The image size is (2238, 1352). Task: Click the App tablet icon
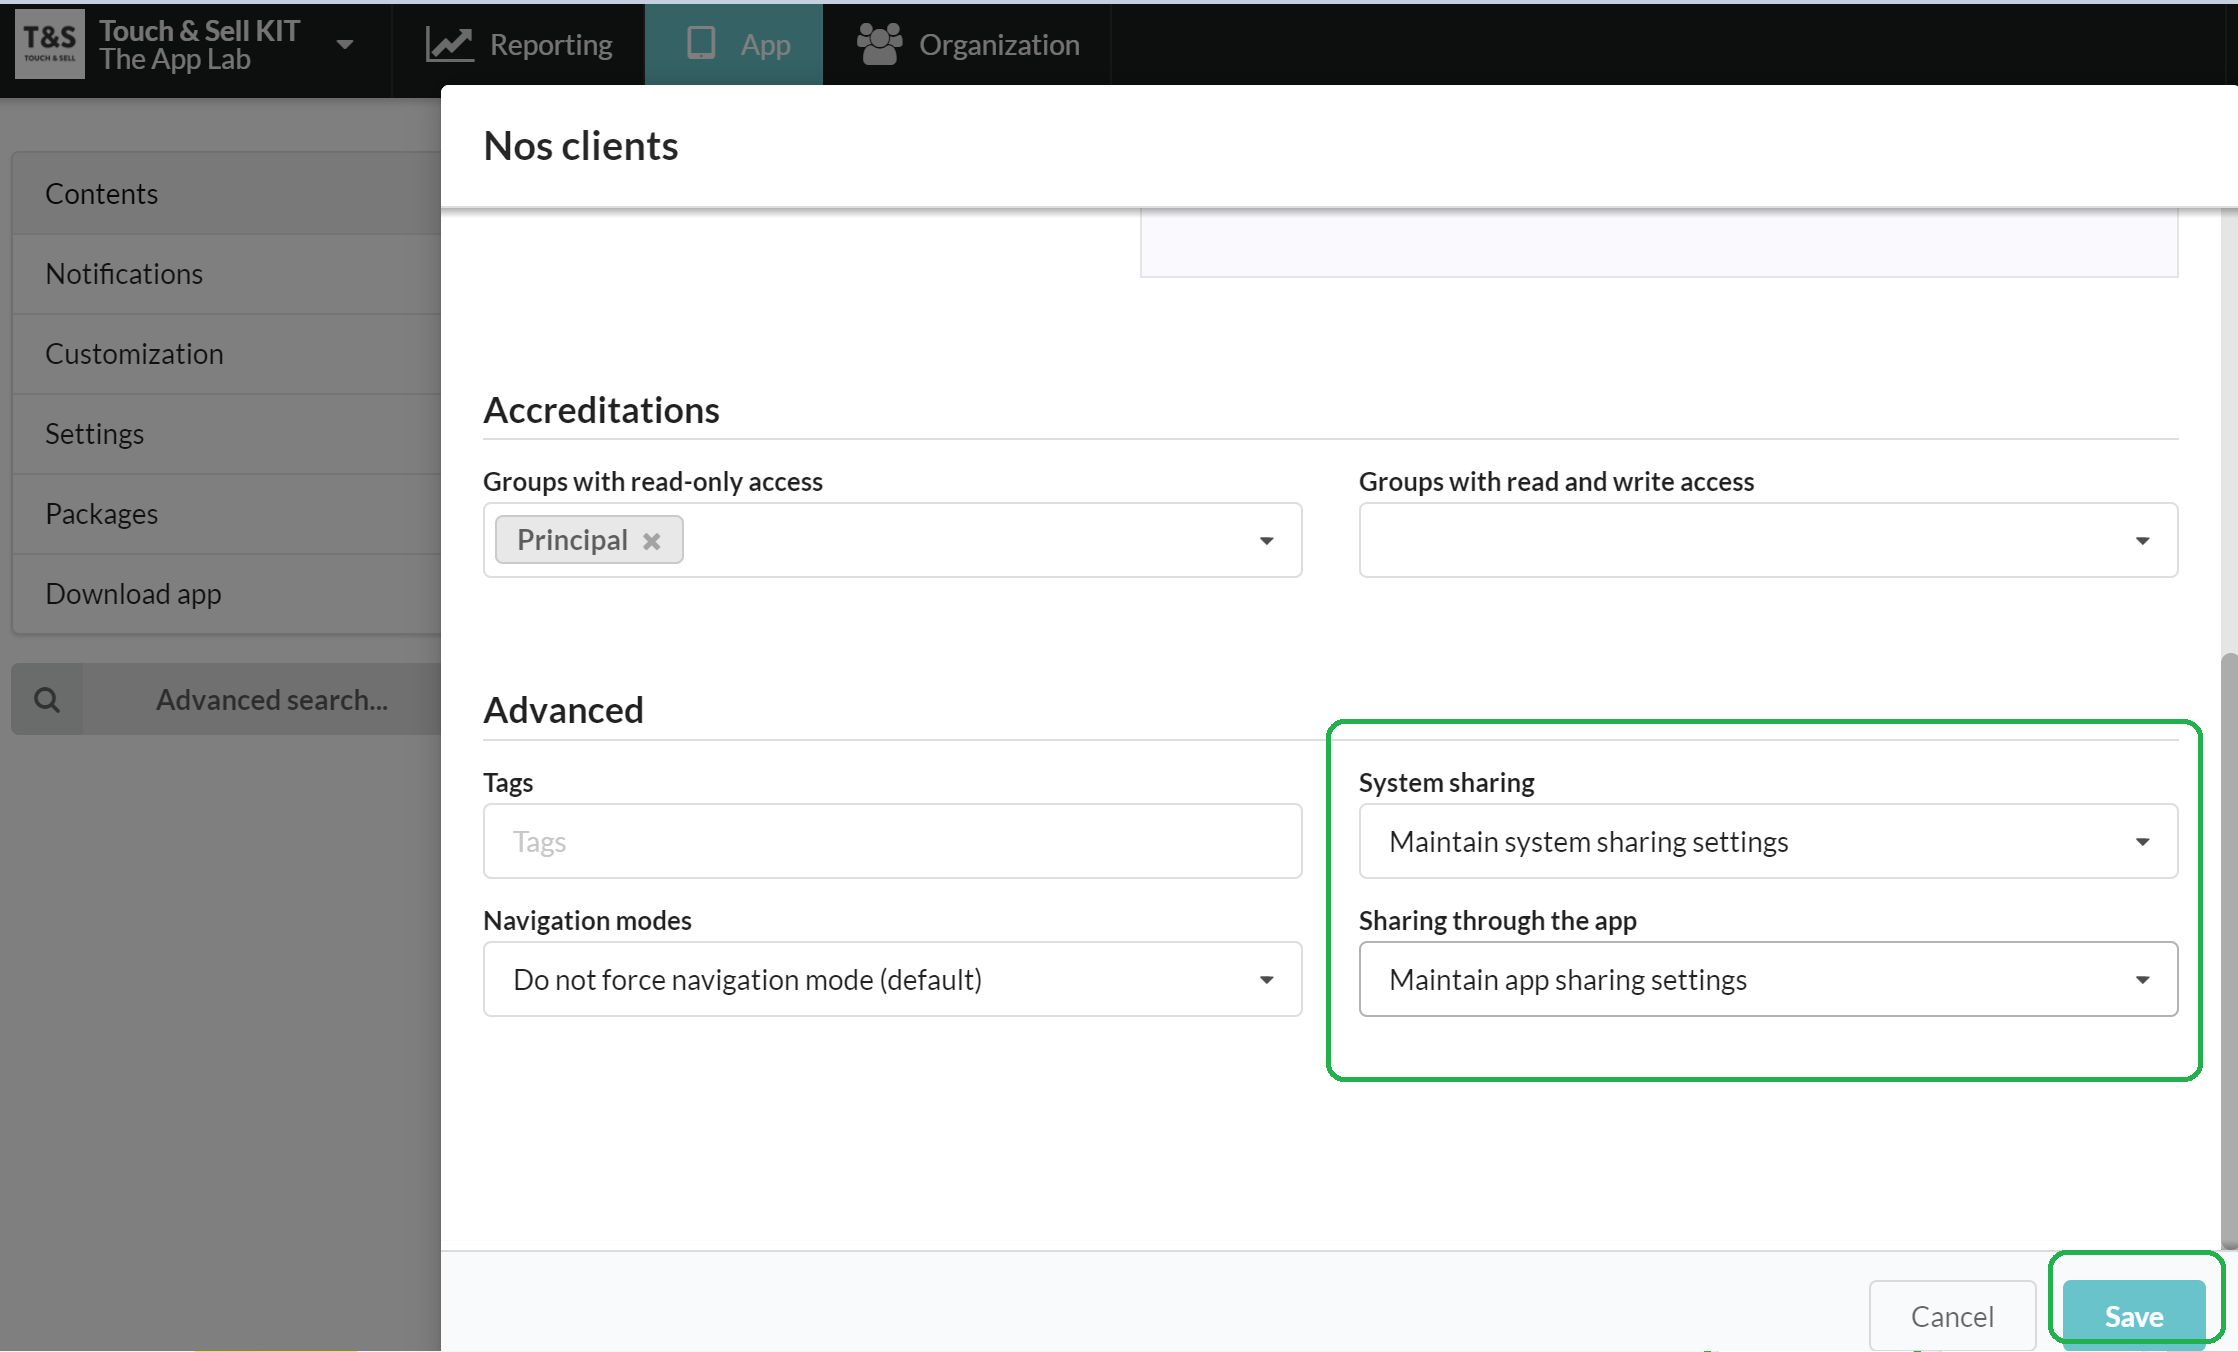coord(701,43)
